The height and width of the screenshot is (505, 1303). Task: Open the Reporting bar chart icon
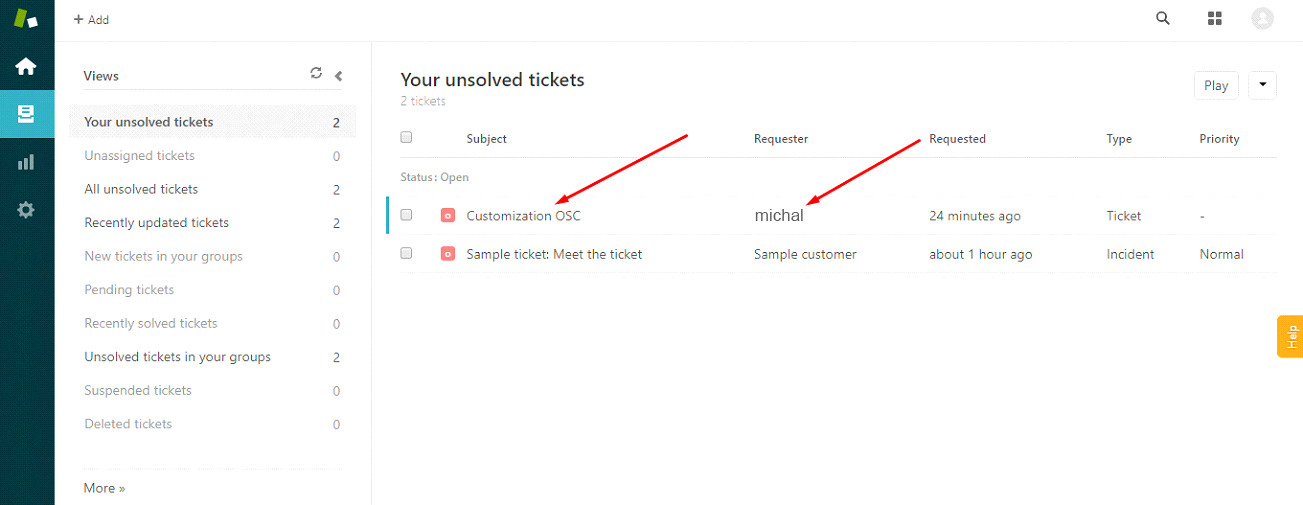pos(26,162)
